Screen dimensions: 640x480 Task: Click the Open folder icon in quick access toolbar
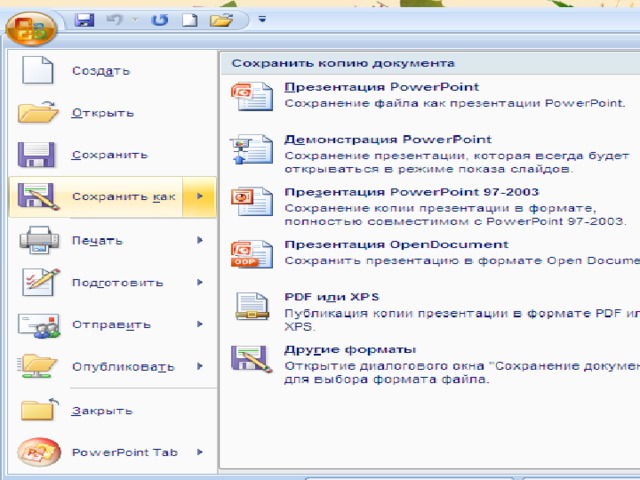(x=221, y=20)
